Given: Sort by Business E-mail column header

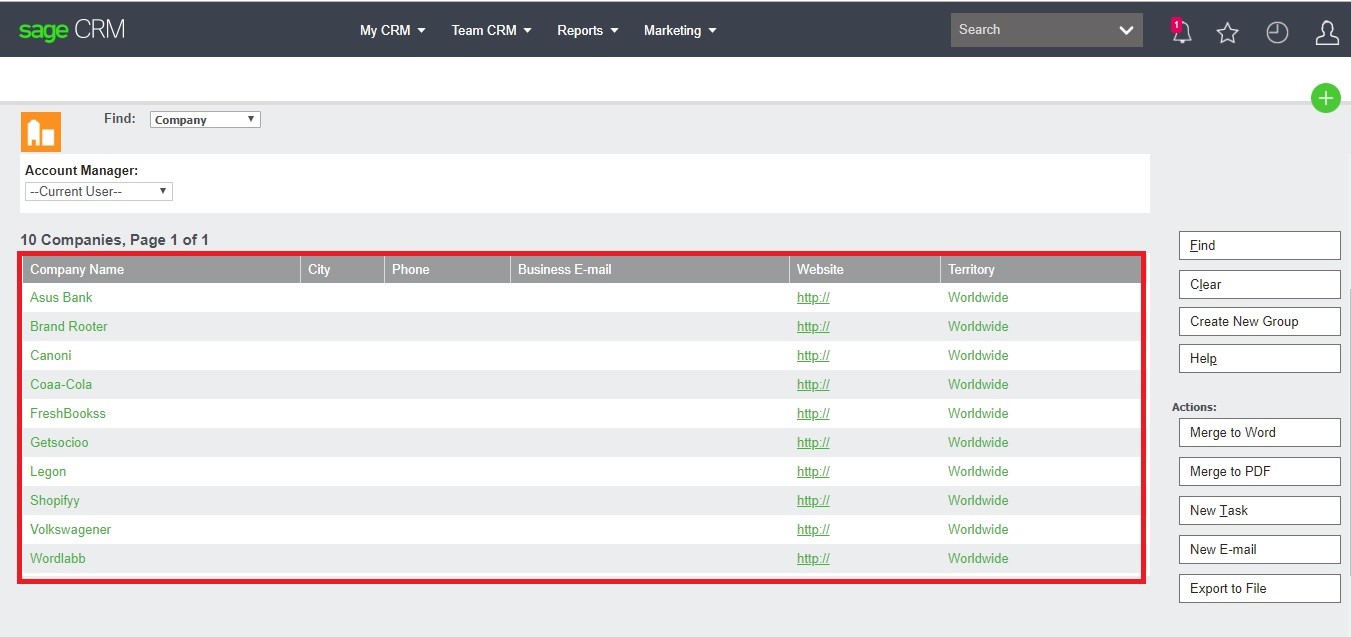Looking at the screenshot, I should [x=564, y=269].
